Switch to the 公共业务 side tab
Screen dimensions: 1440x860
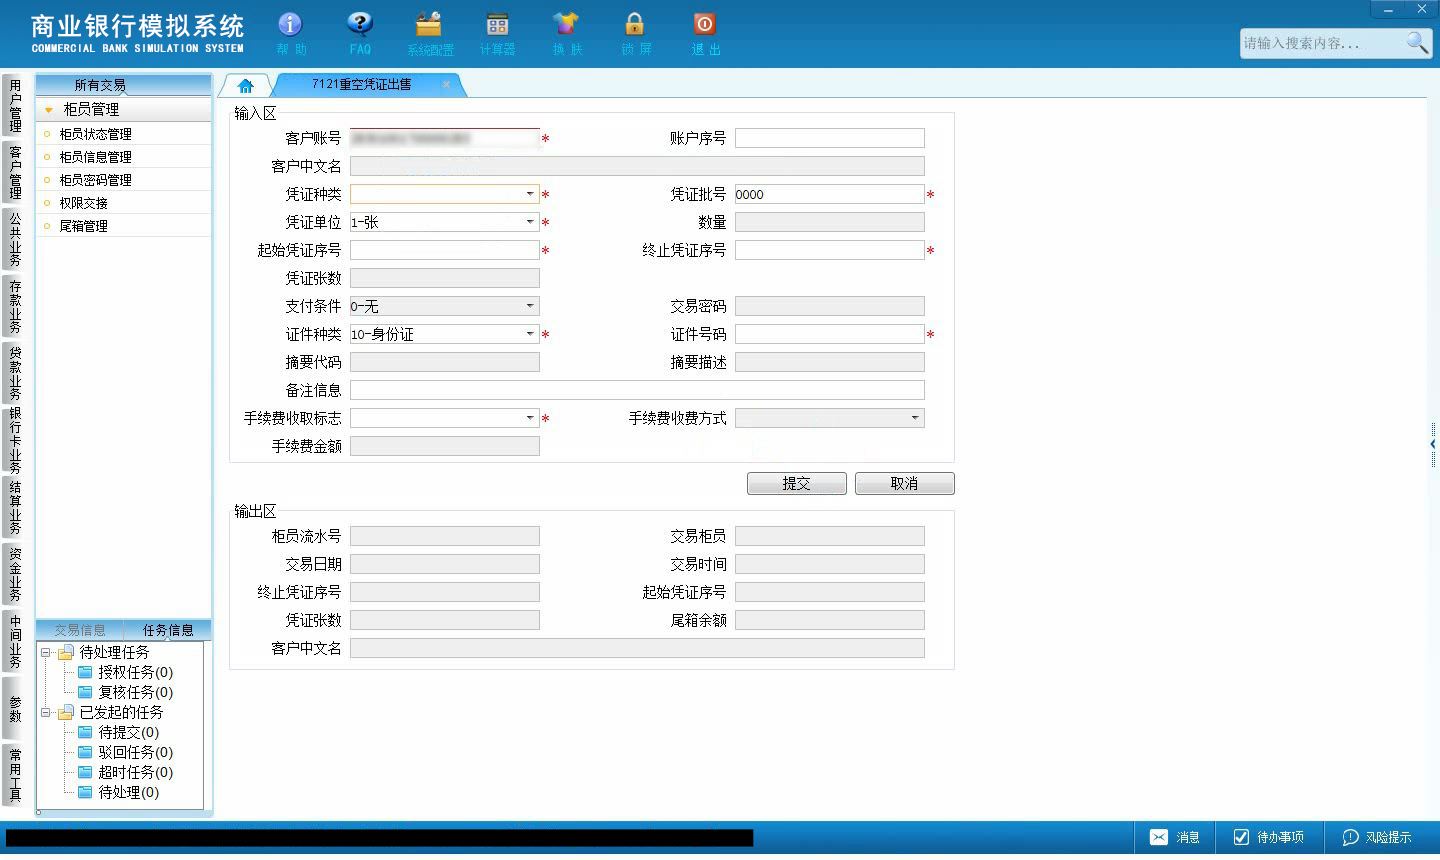pyautogui.click(x=14, y=239)
